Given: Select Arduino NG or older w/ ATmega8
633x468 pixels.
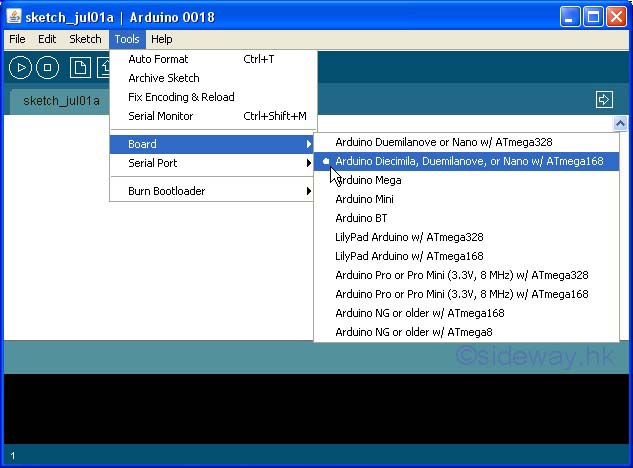Looking at the screenshot, I should click(x=466, y=332).
